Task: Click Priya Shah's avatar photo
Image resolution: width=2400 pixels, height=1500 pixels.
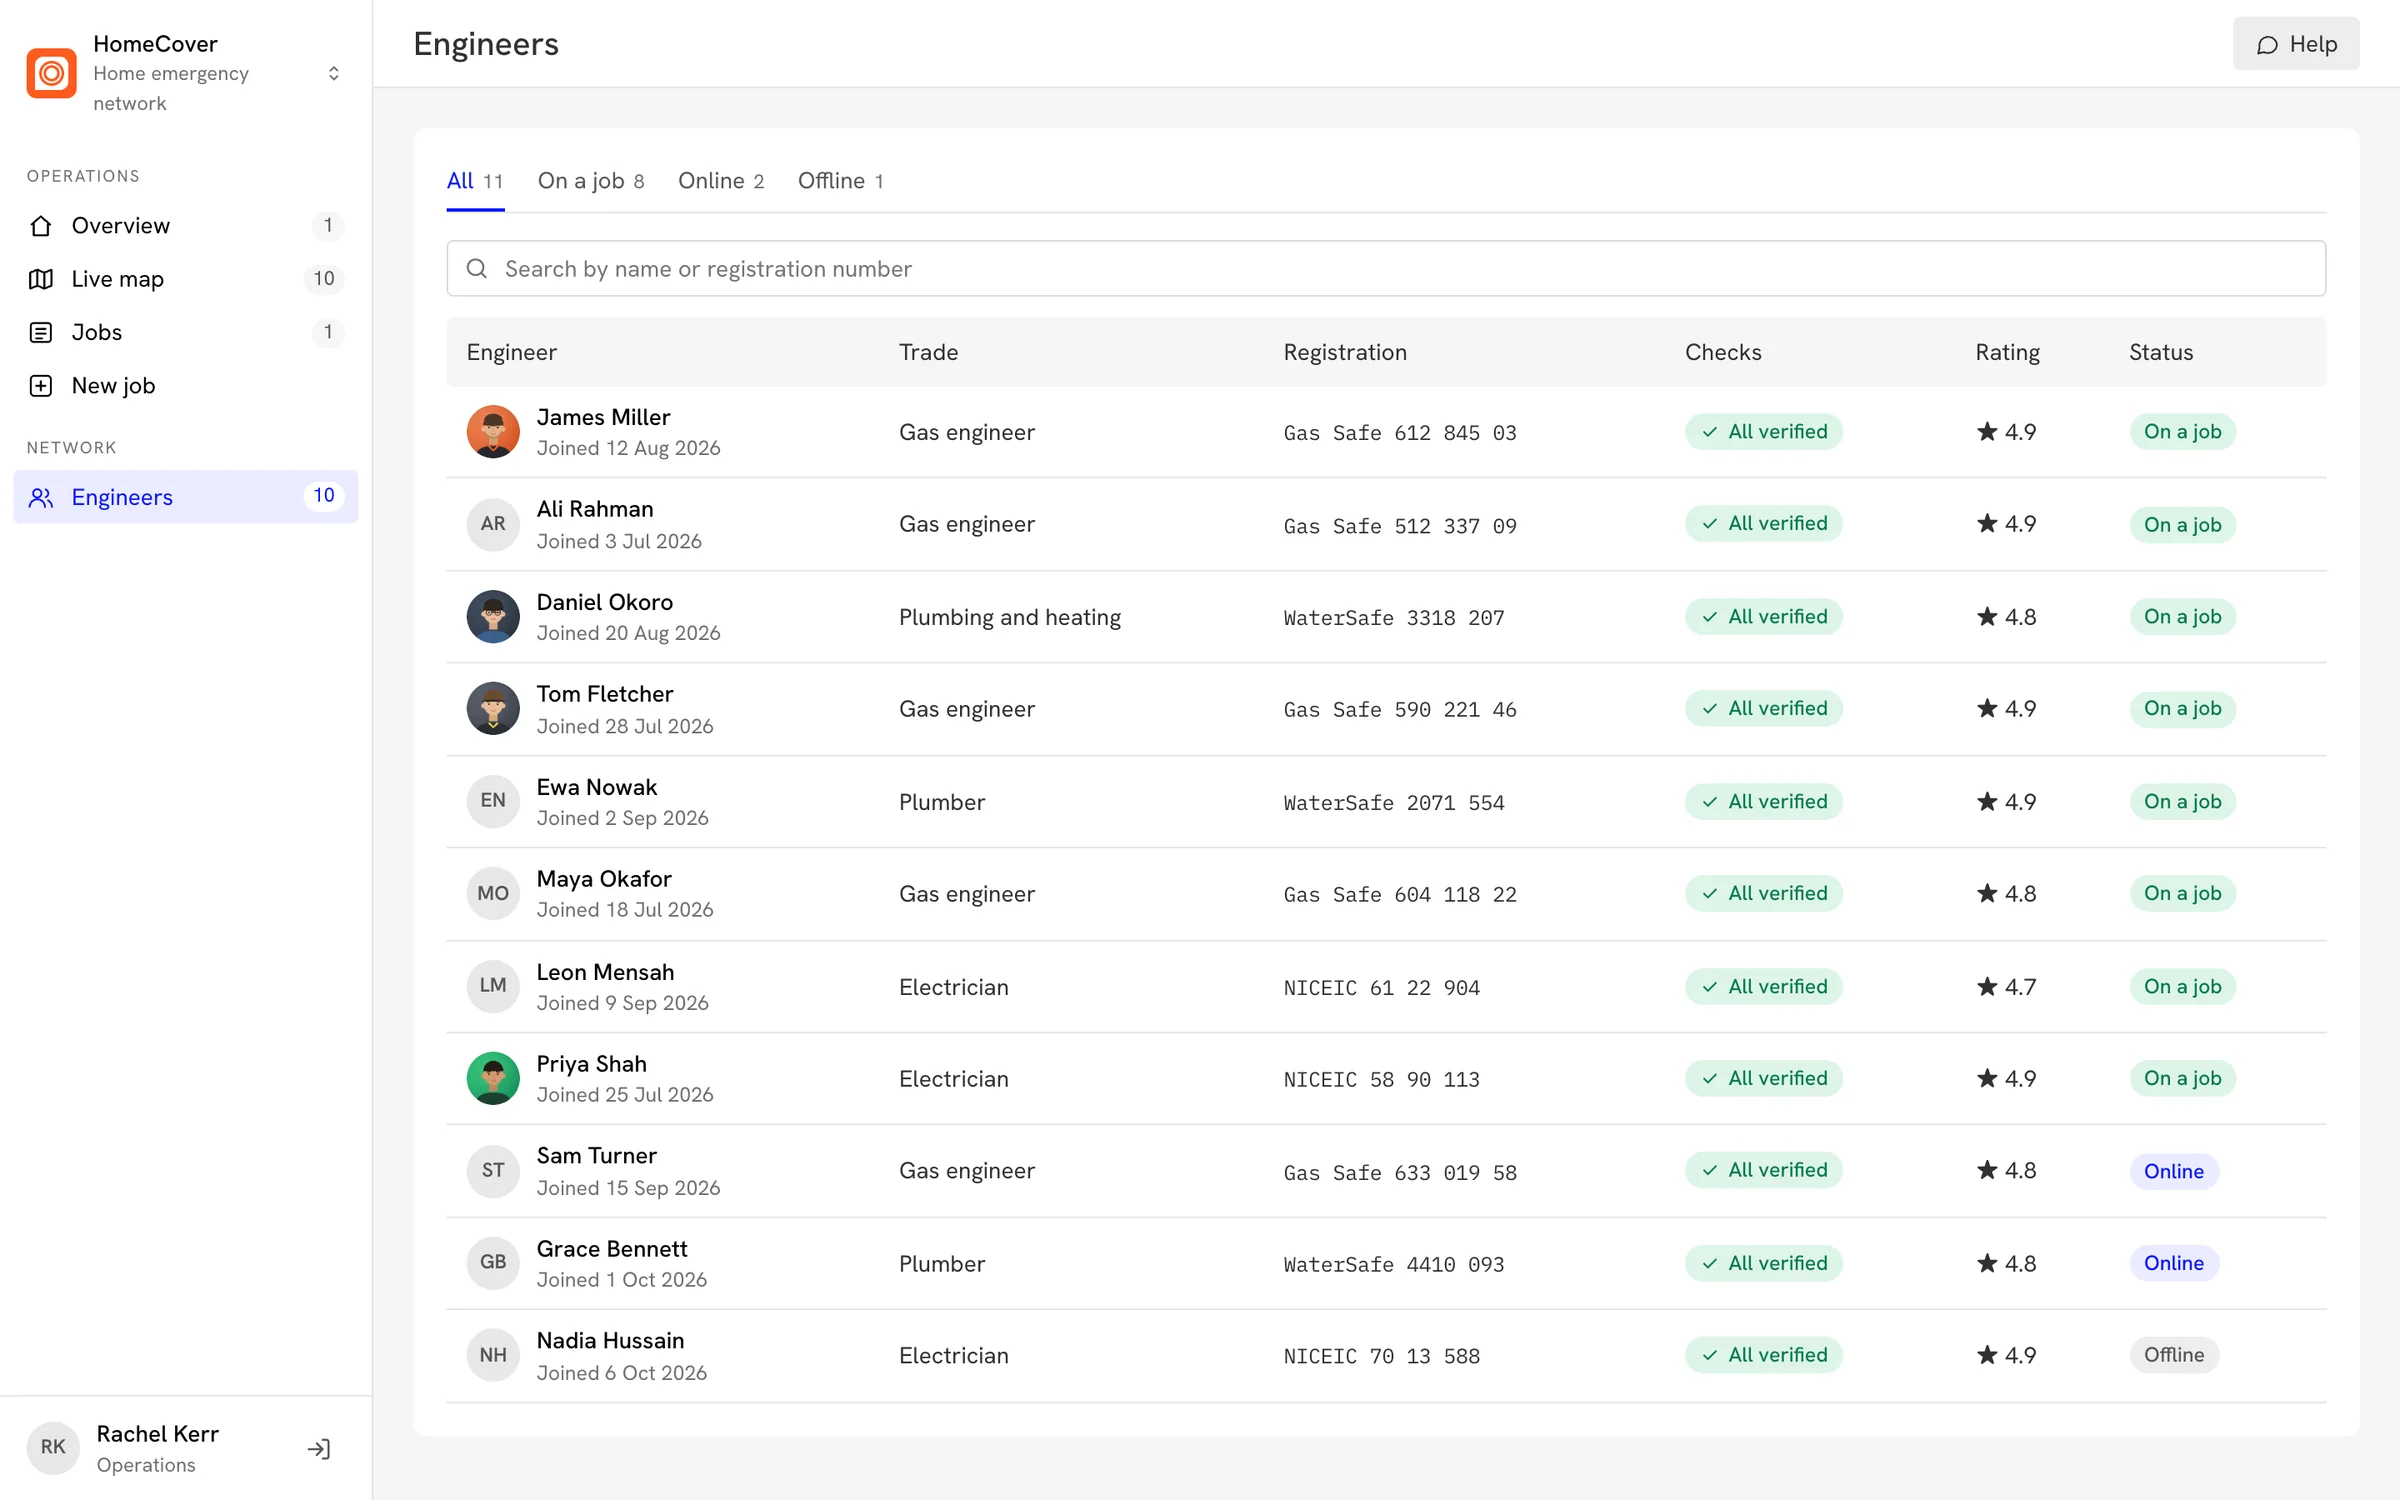Action: (x=493, y=1079)
